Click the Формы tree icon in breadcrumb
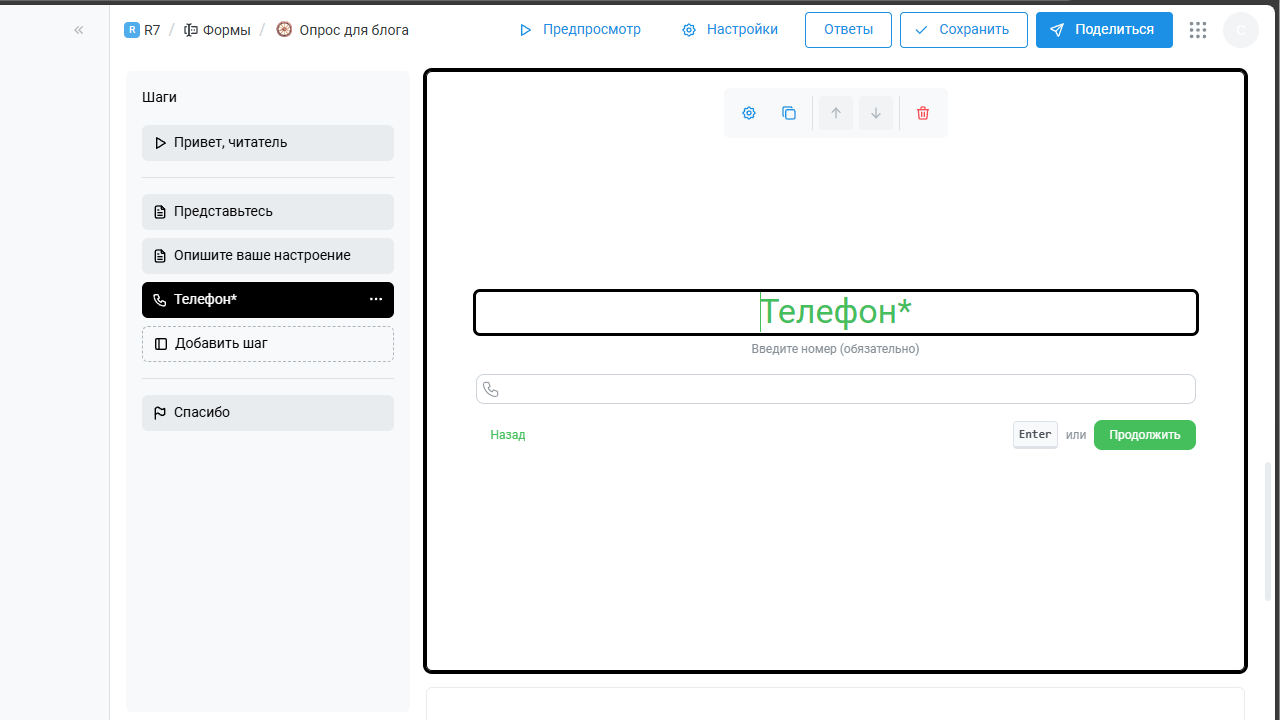Viewport: 1280px width, 720px height. tap(191, 30)
